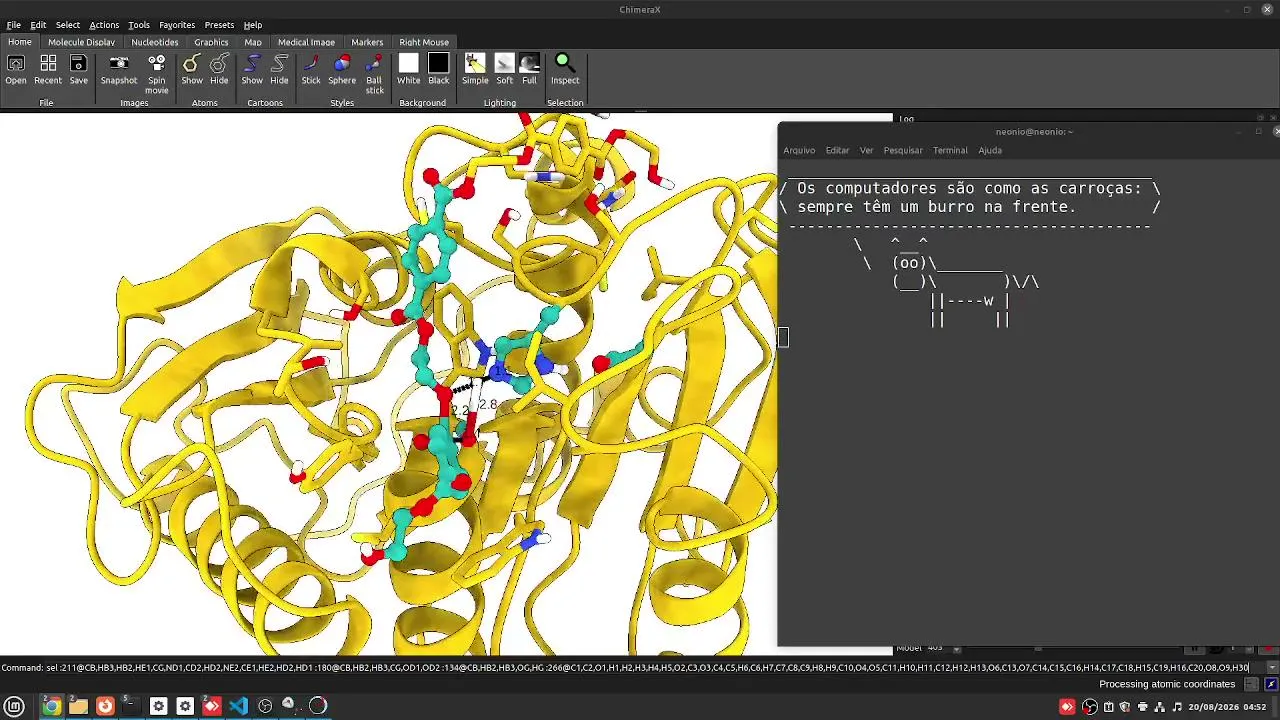This screenshot has height=720, width=1280.
Task: Open the Favorites menu
Action: pyautogui.click(x=177, y=25)
